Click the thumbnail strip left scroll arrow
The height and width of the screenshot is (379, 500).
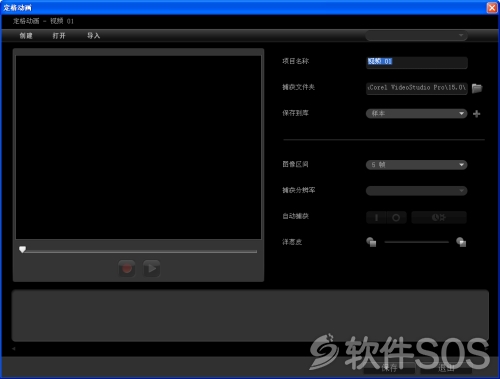14,349
